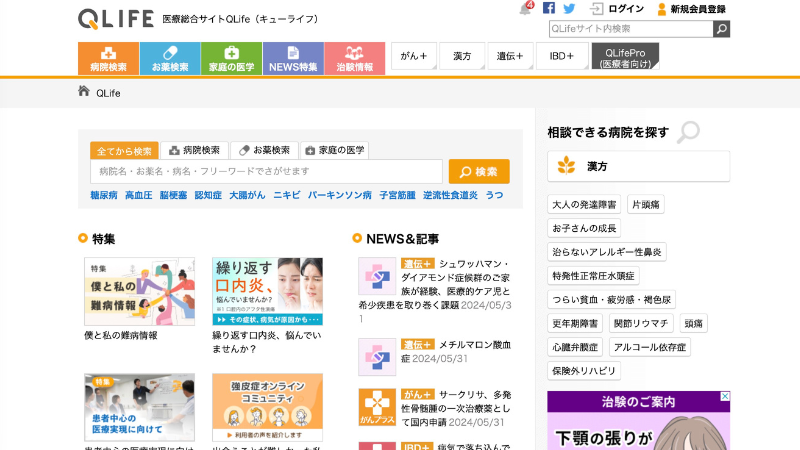Open the Facebook icon link
Viewport: 800px width, 450px height.
click(x=549, y=8)
